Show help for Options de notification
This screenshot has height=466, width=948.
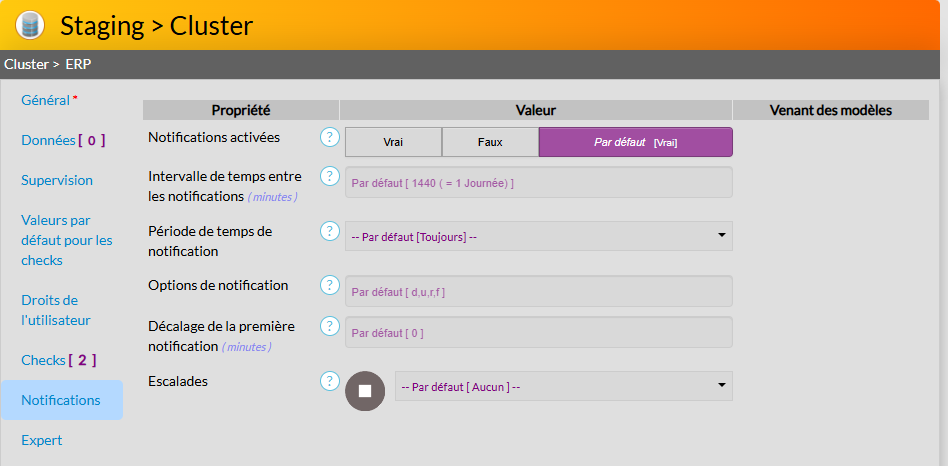[x=330, y=285]
